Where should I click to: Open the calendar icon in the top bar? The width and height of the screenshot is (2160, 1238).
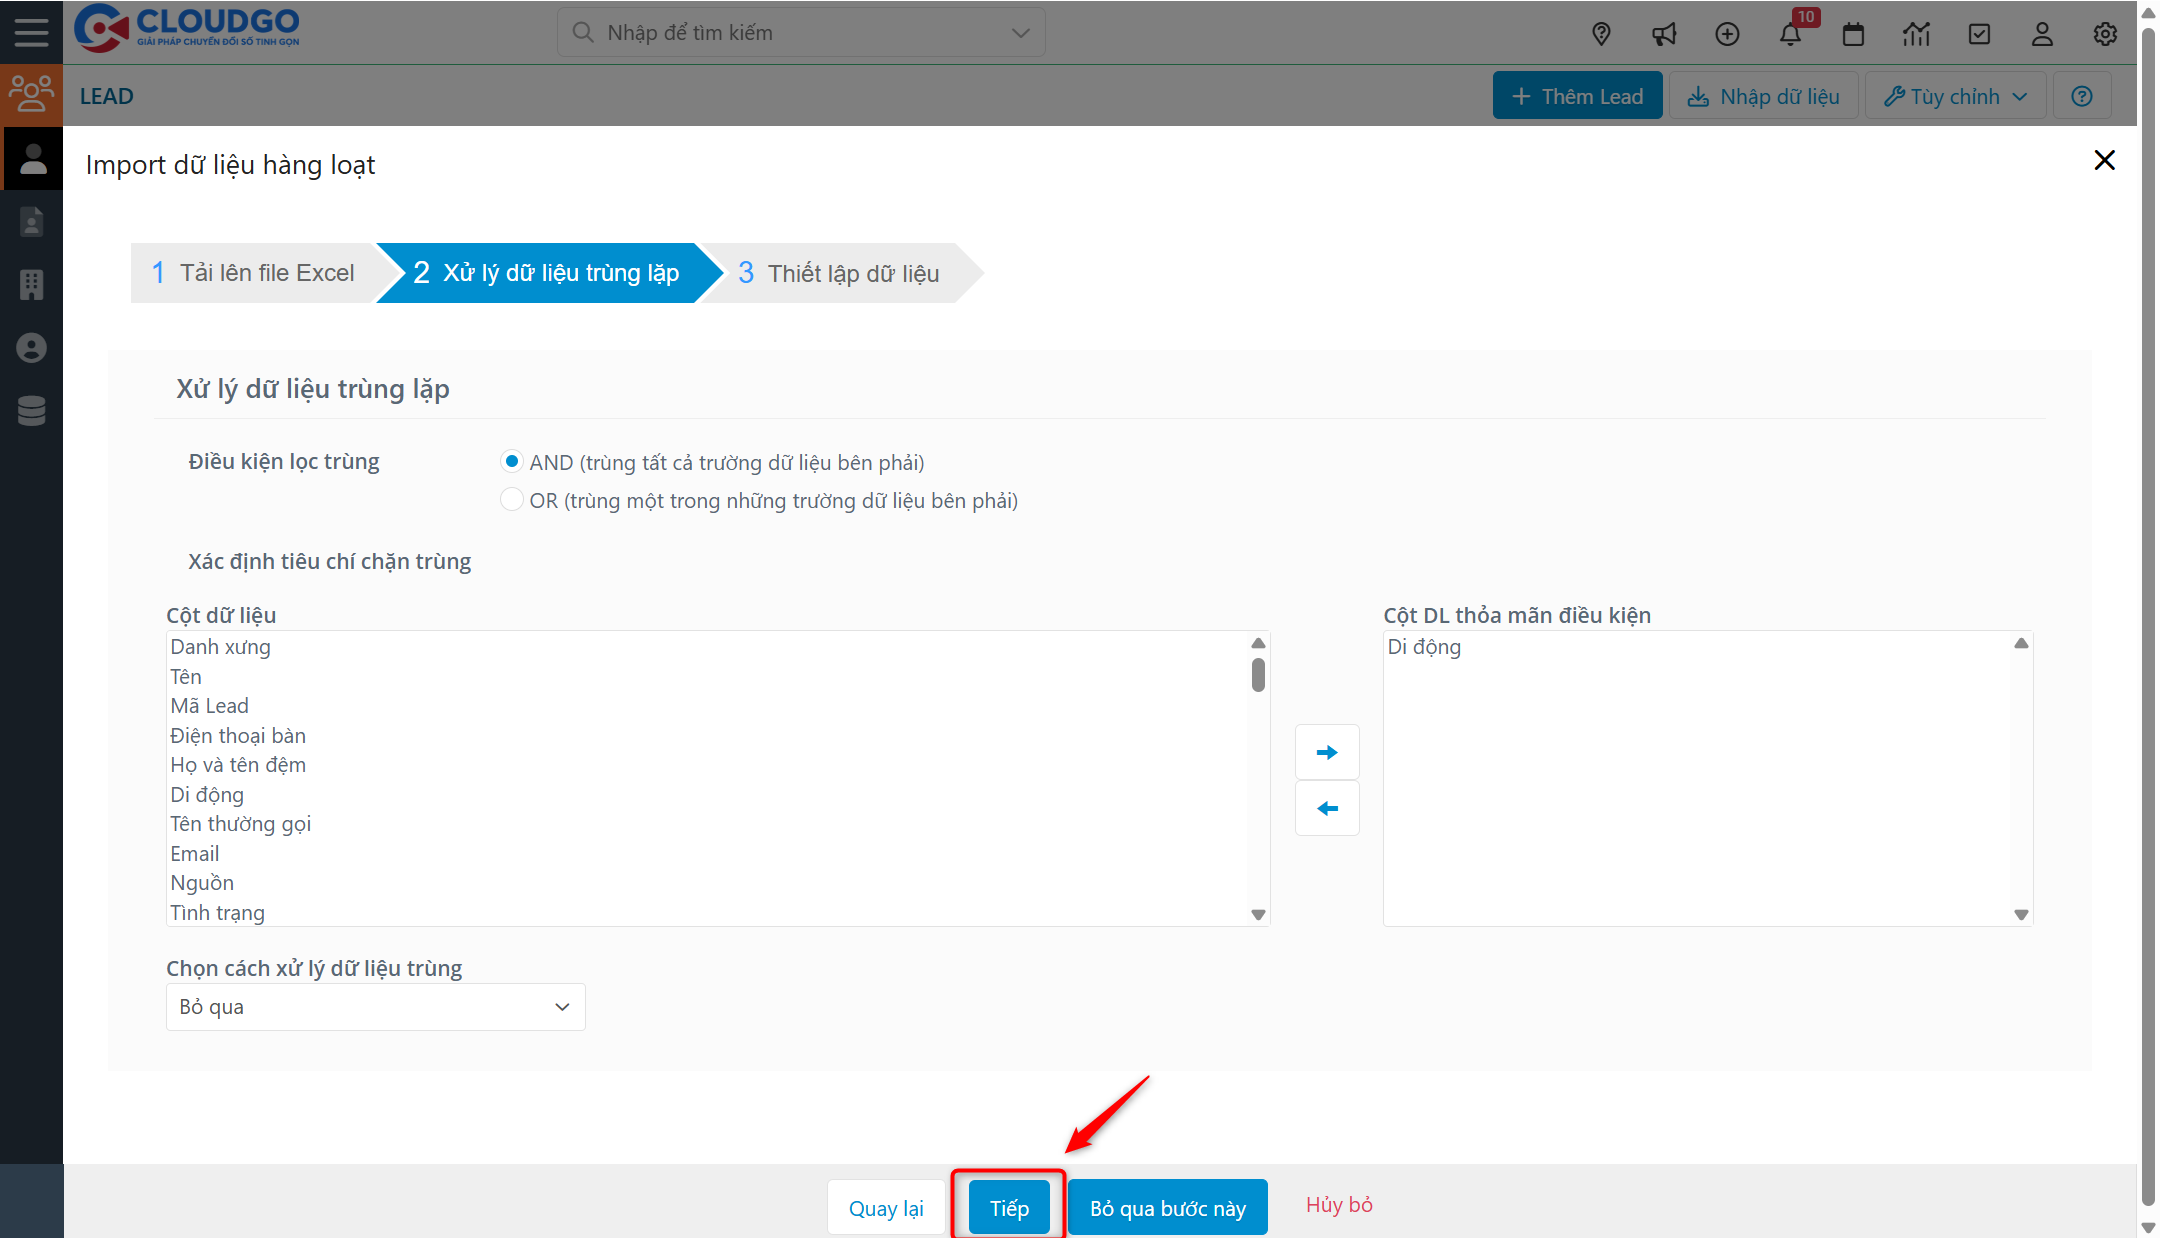1853,33
